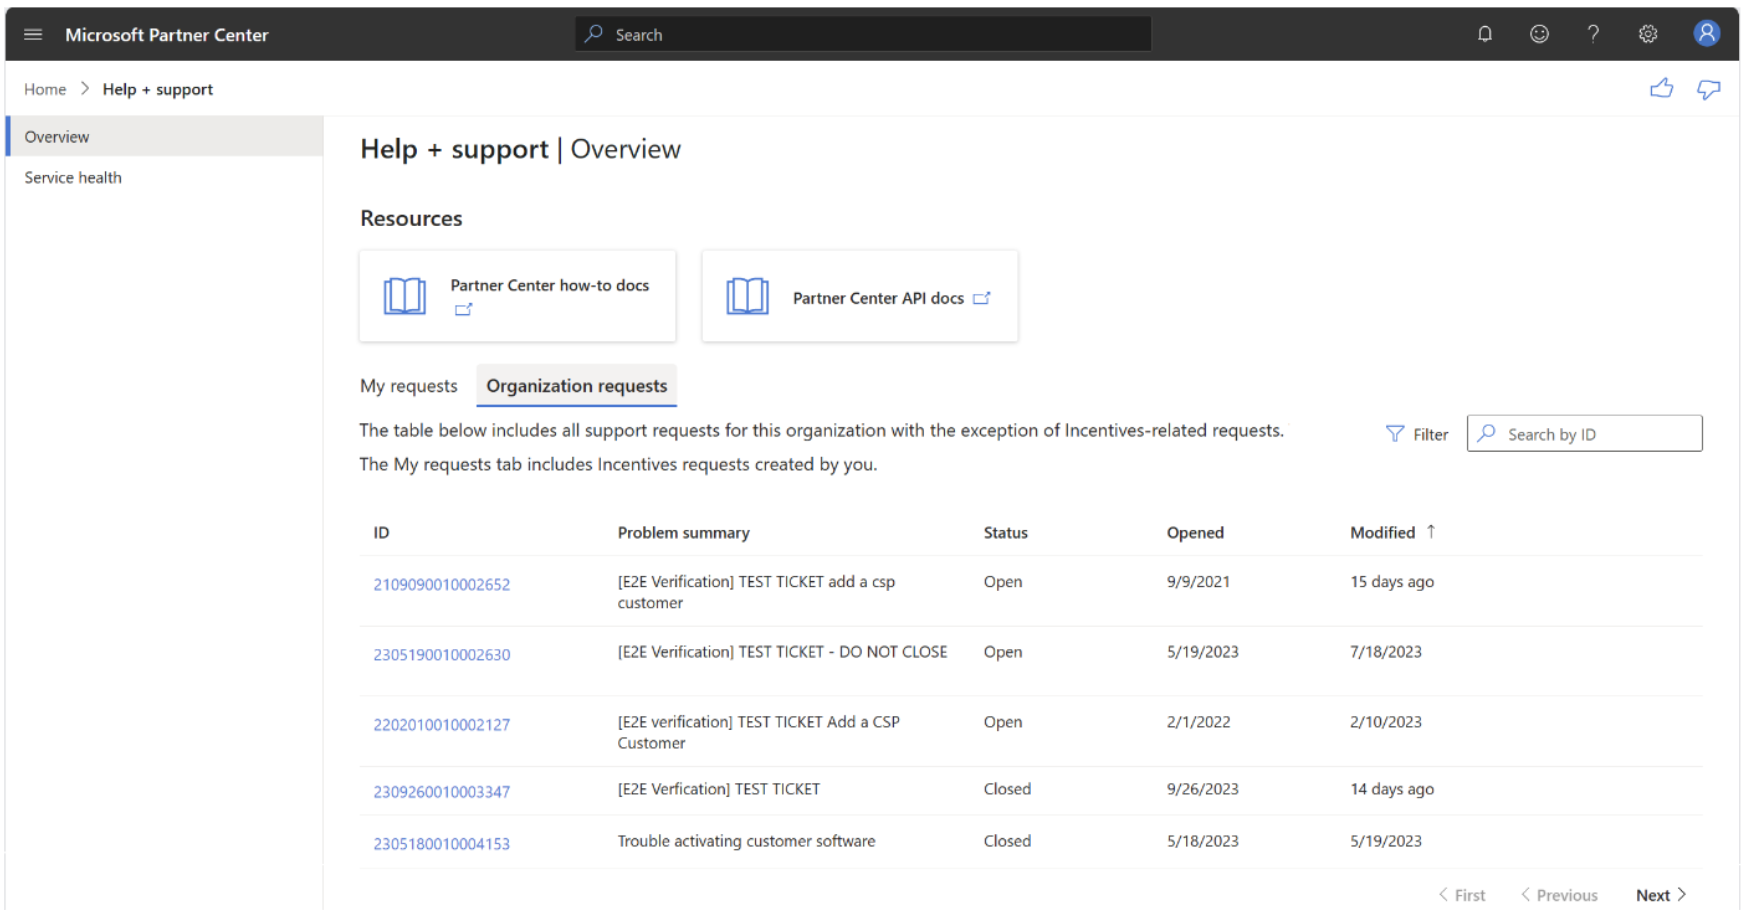Viewport: 1743px width, 923px height.
Task: Open Service health from the sidebar
Action: [73, 177]
